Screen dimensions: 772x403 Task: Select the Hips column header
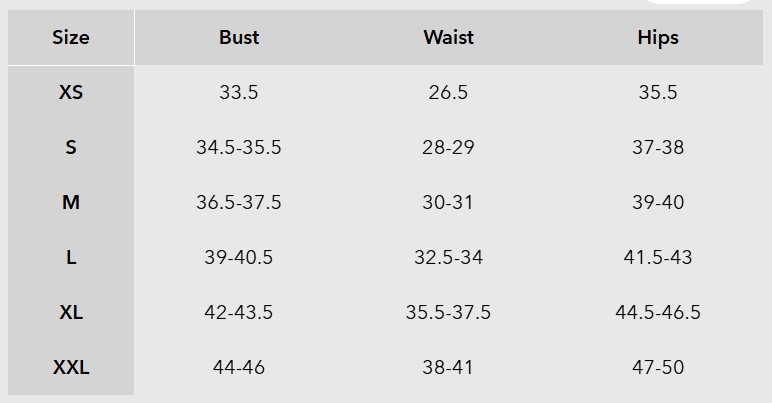pos(657,38)
